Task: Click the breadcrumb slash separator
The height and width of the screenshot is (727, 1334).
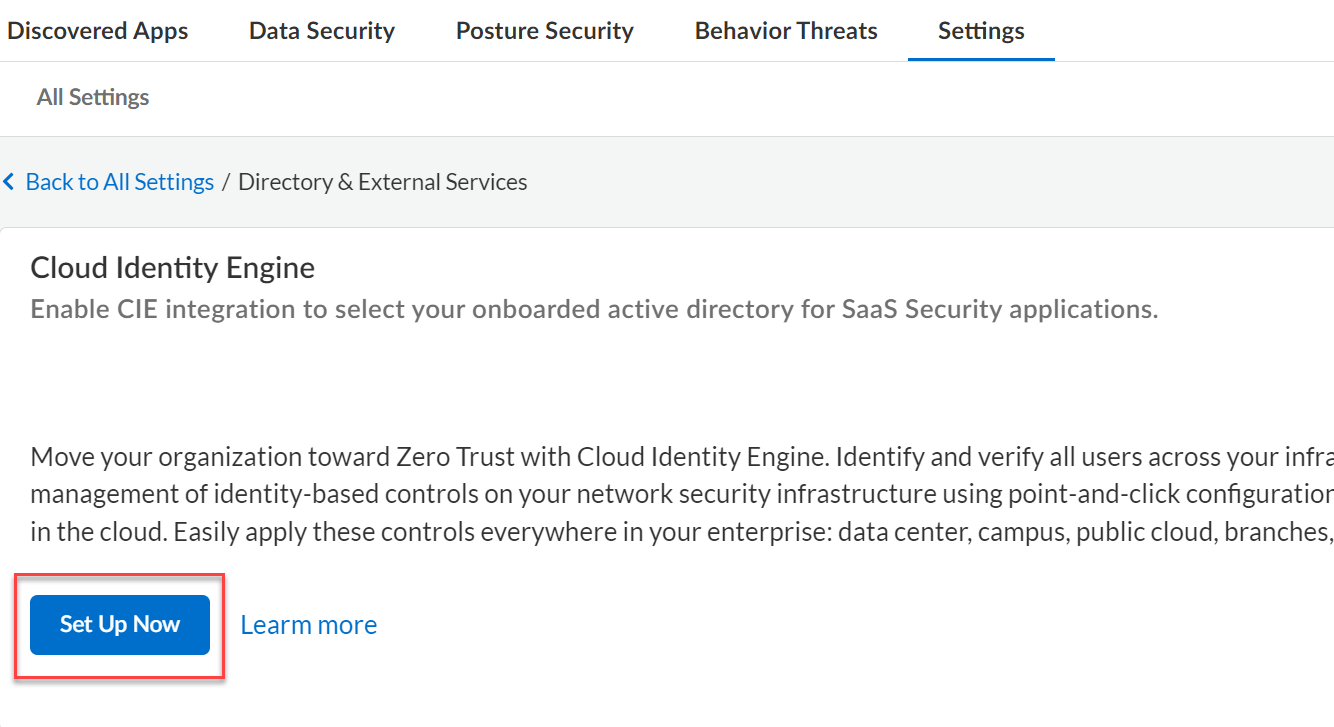Action: pyautogui.click(x=226, y=182)
